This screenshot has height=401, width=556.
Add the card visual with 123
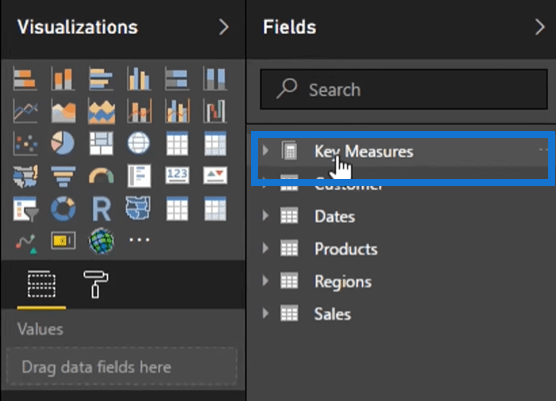coord(177,176)
